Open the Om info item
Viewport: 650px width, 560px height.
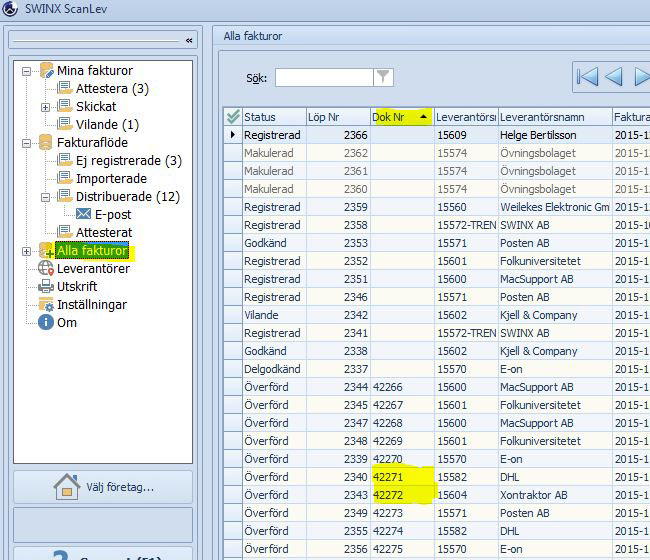[x=67, y=322]
